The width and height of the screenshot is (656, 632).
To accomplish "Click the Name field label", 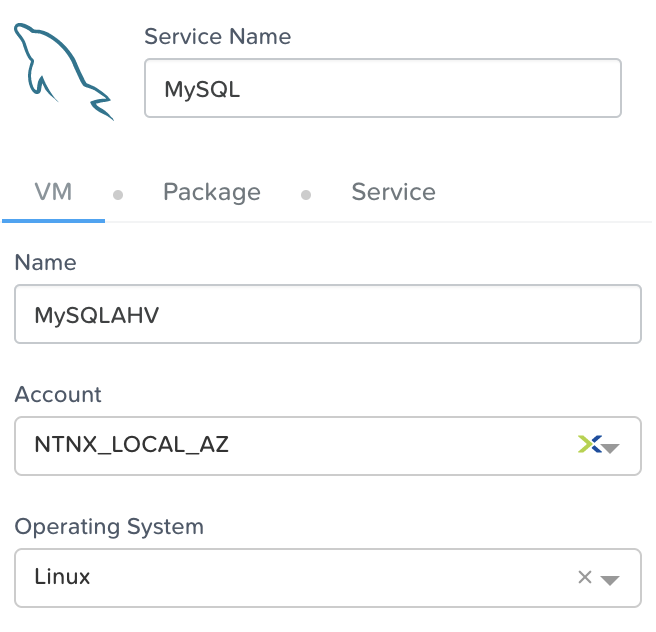I will click(45, 262).
